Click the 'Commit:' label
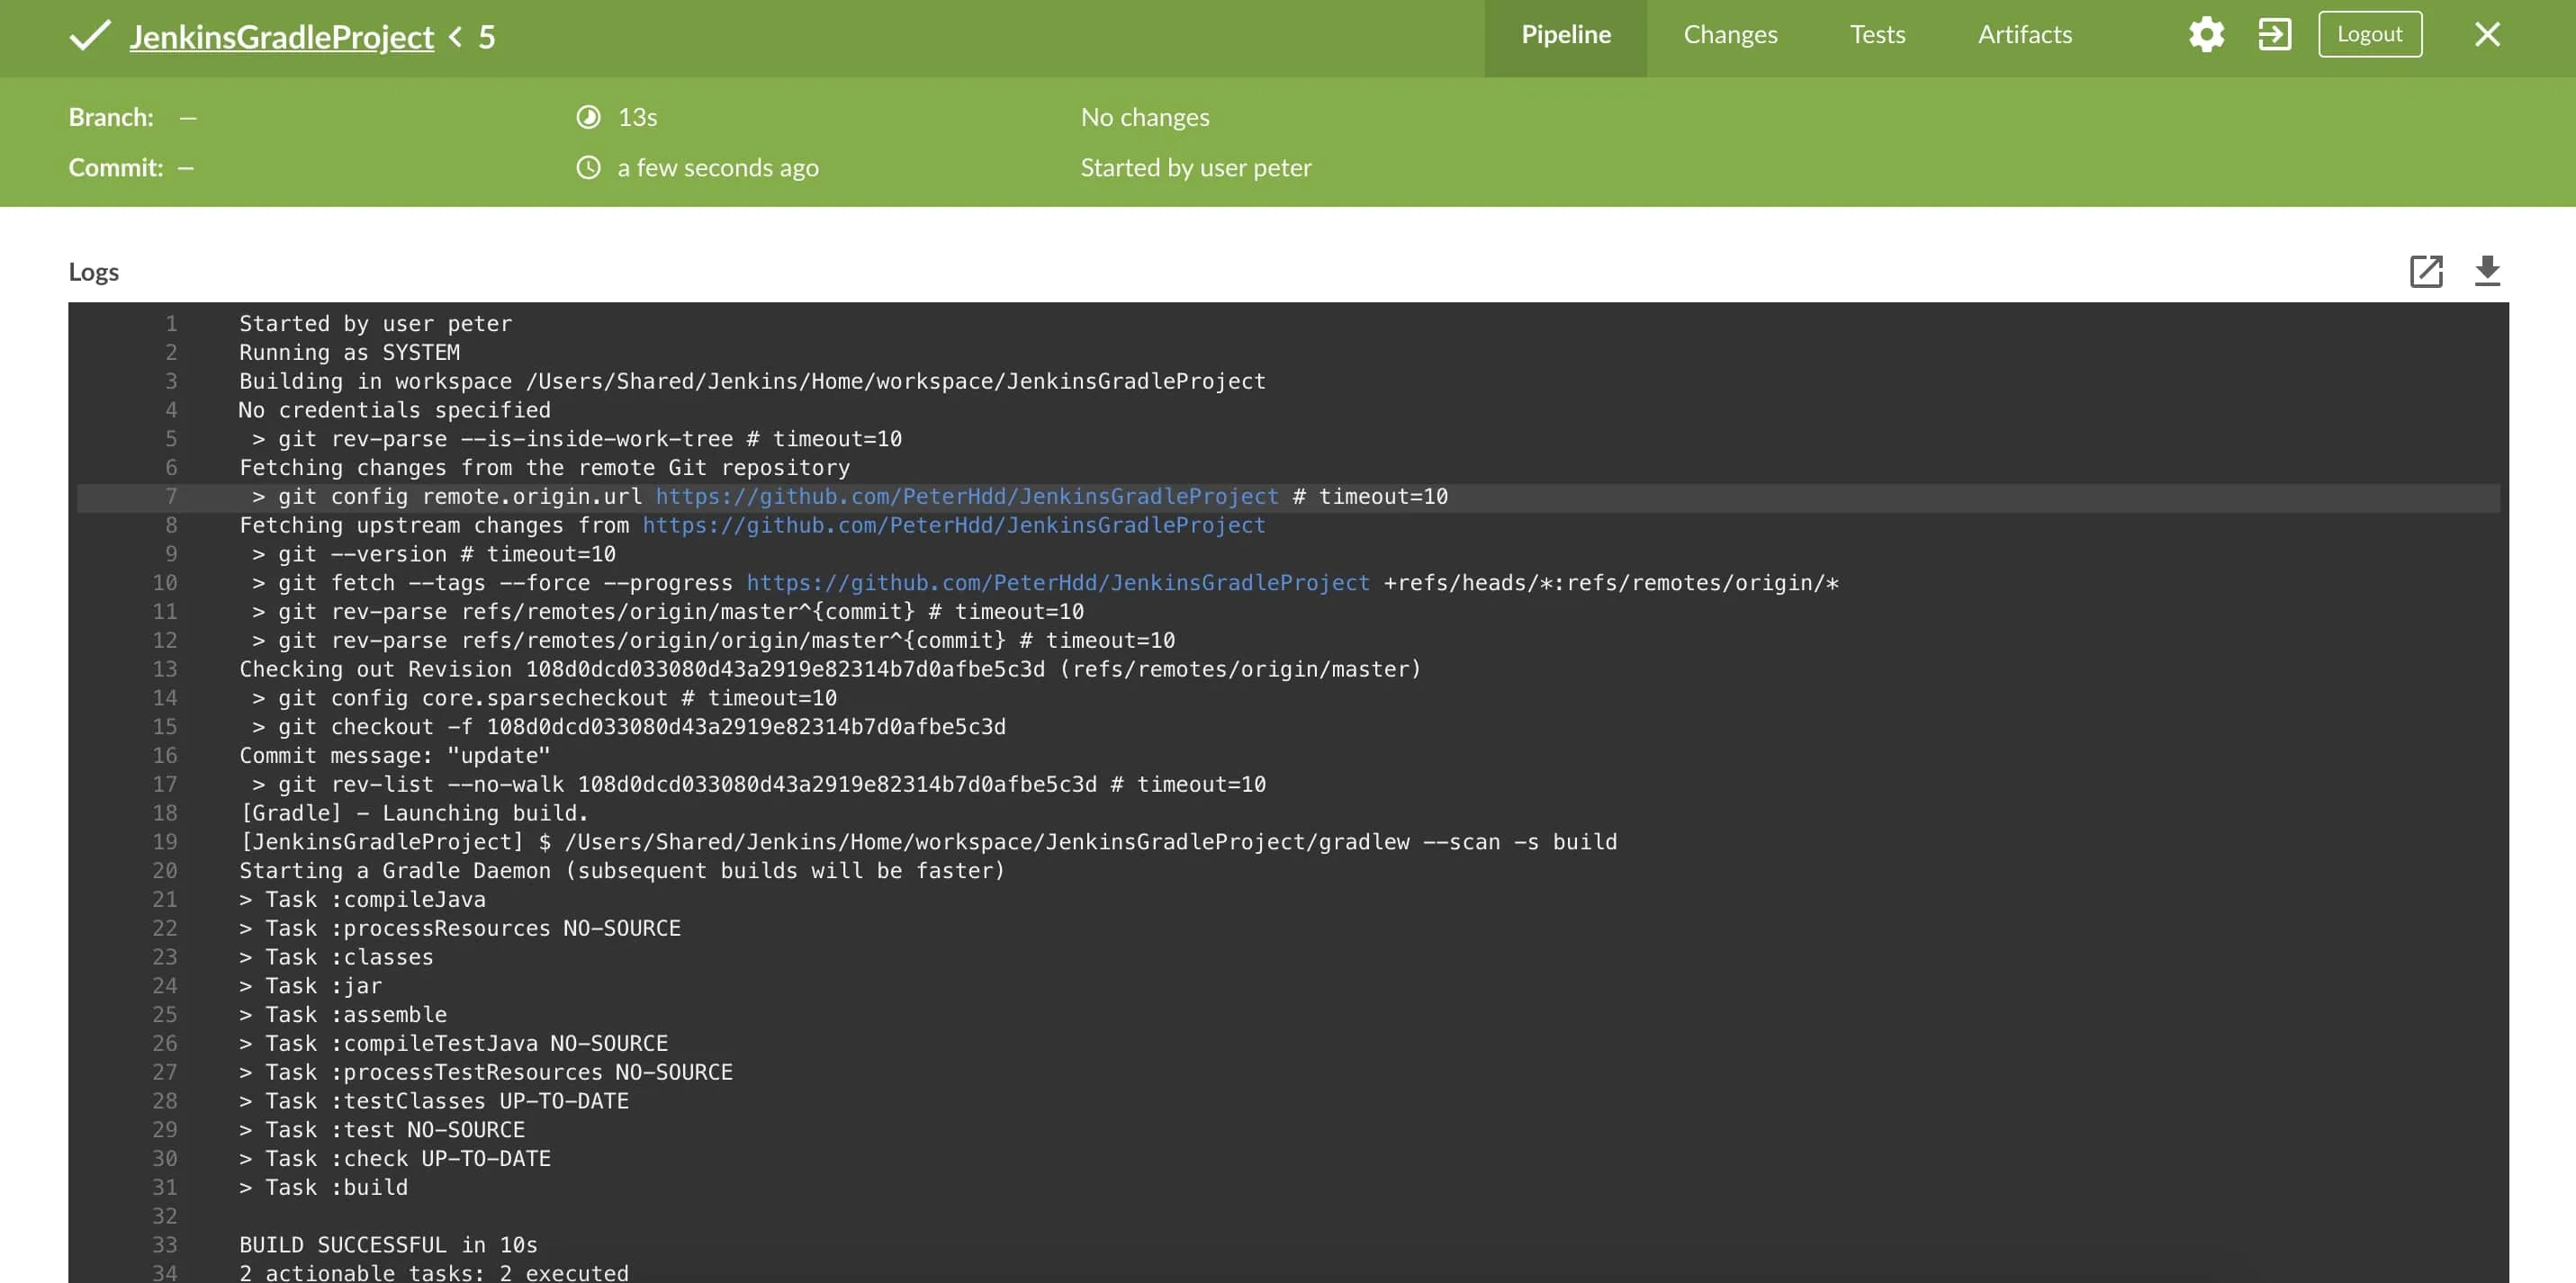This screenshot has height=1283, width=2576. coord(115,167)
